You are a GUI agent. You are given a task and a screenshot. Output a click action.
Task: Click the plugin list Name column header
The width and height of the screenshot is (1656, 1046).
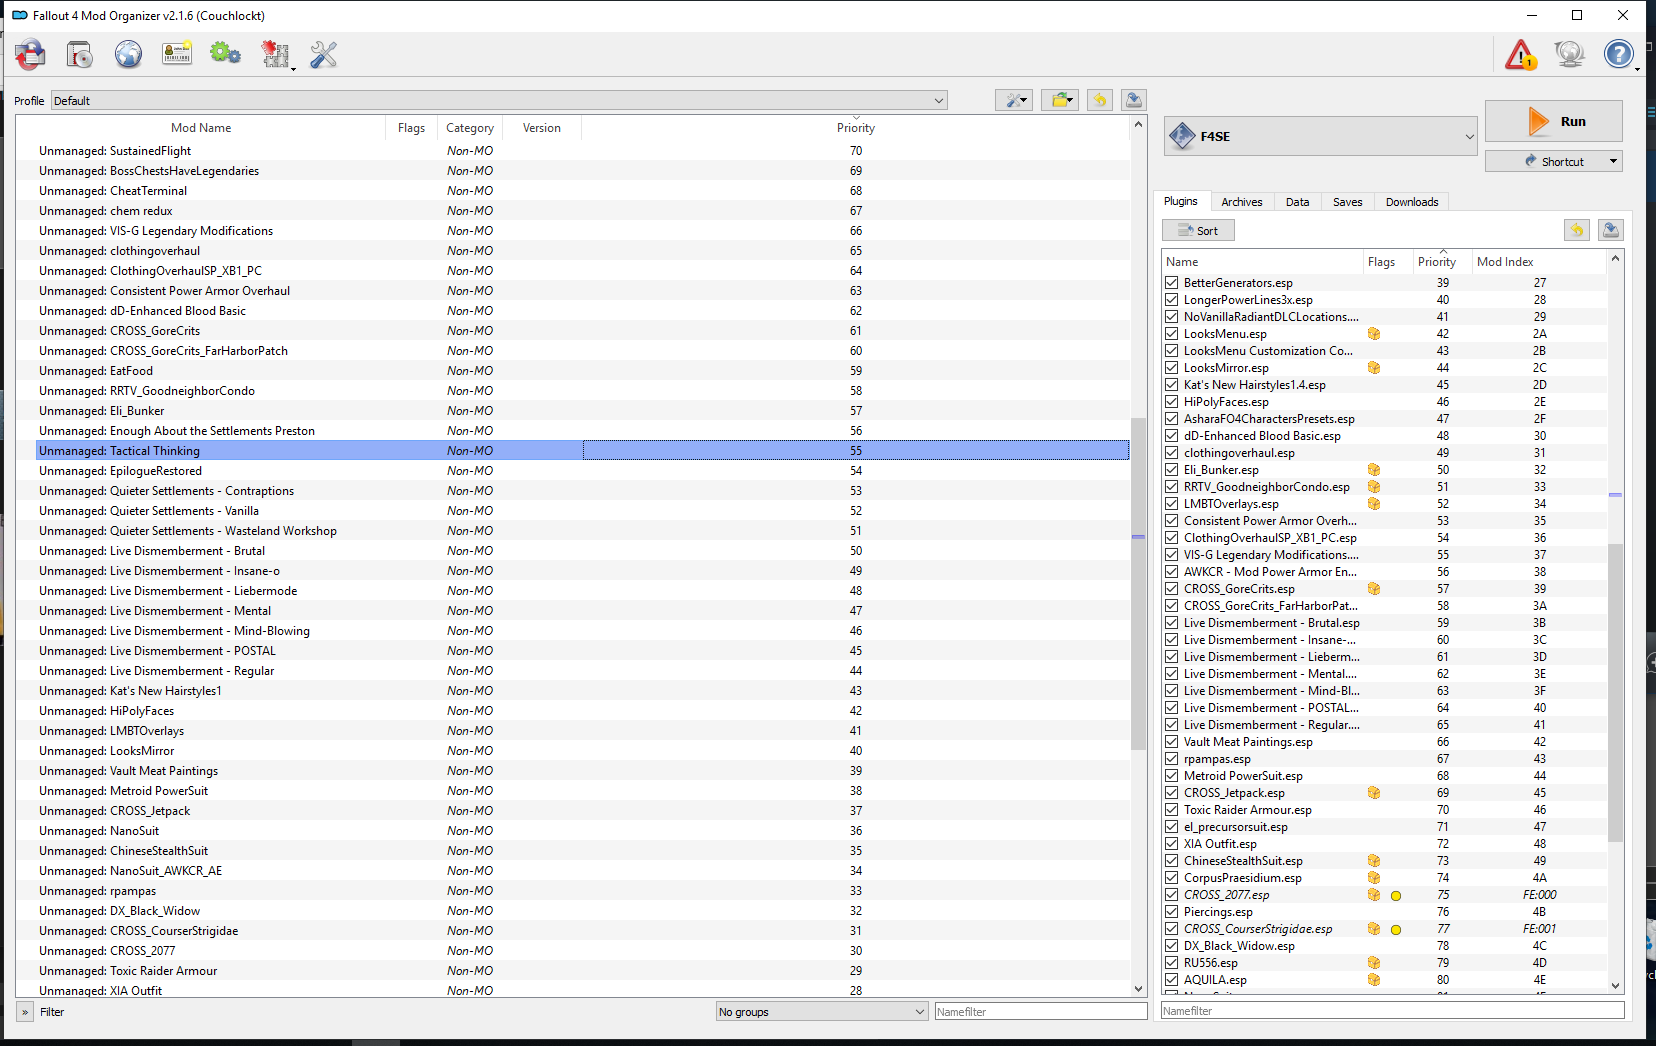pos(1263,262)
